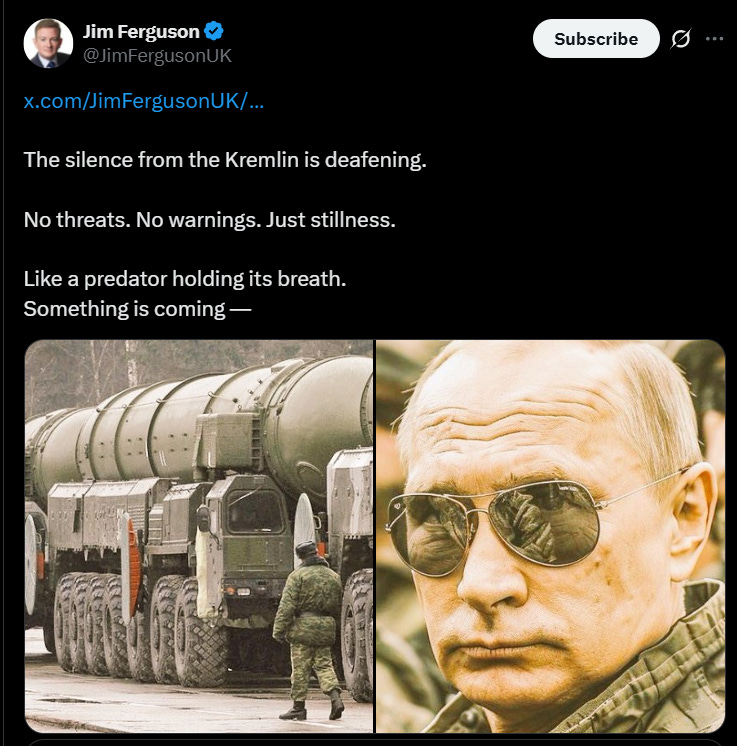Click the walking soldier in left photo

point(309,630)
